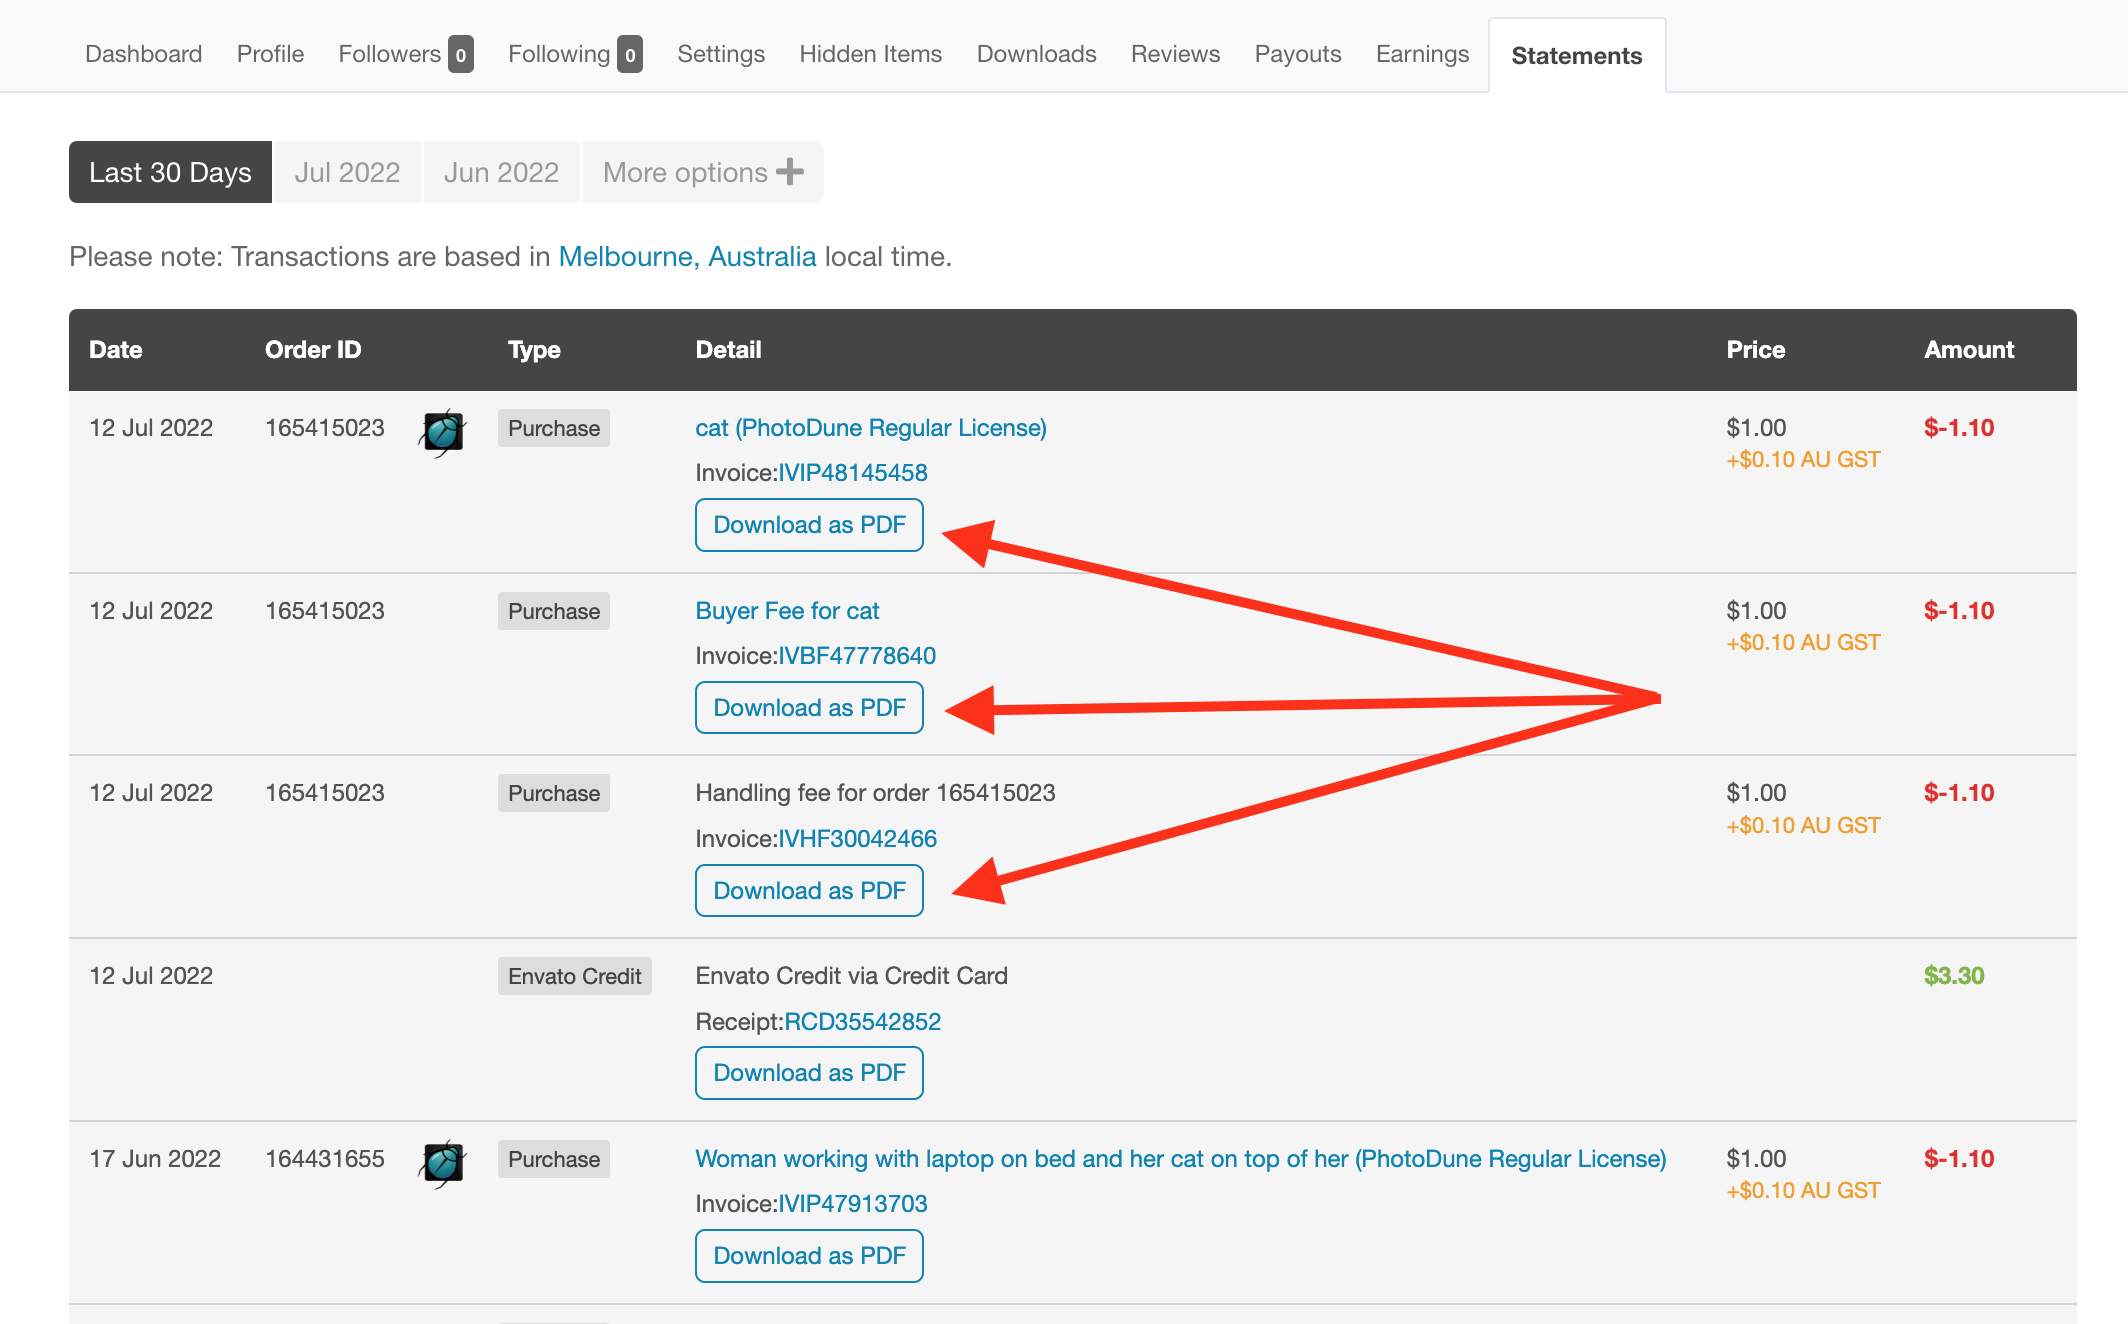Expand the More options date filter
The height and width of the screenshot is (1324, 2128).
point(701,171)
